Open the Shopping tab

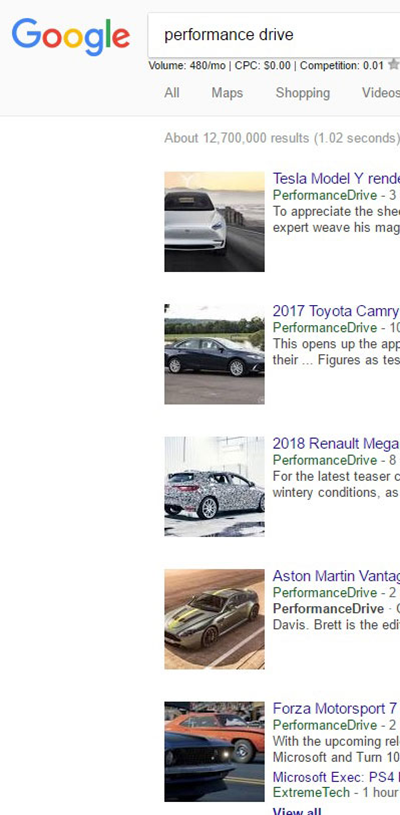[x=302, y=93]
